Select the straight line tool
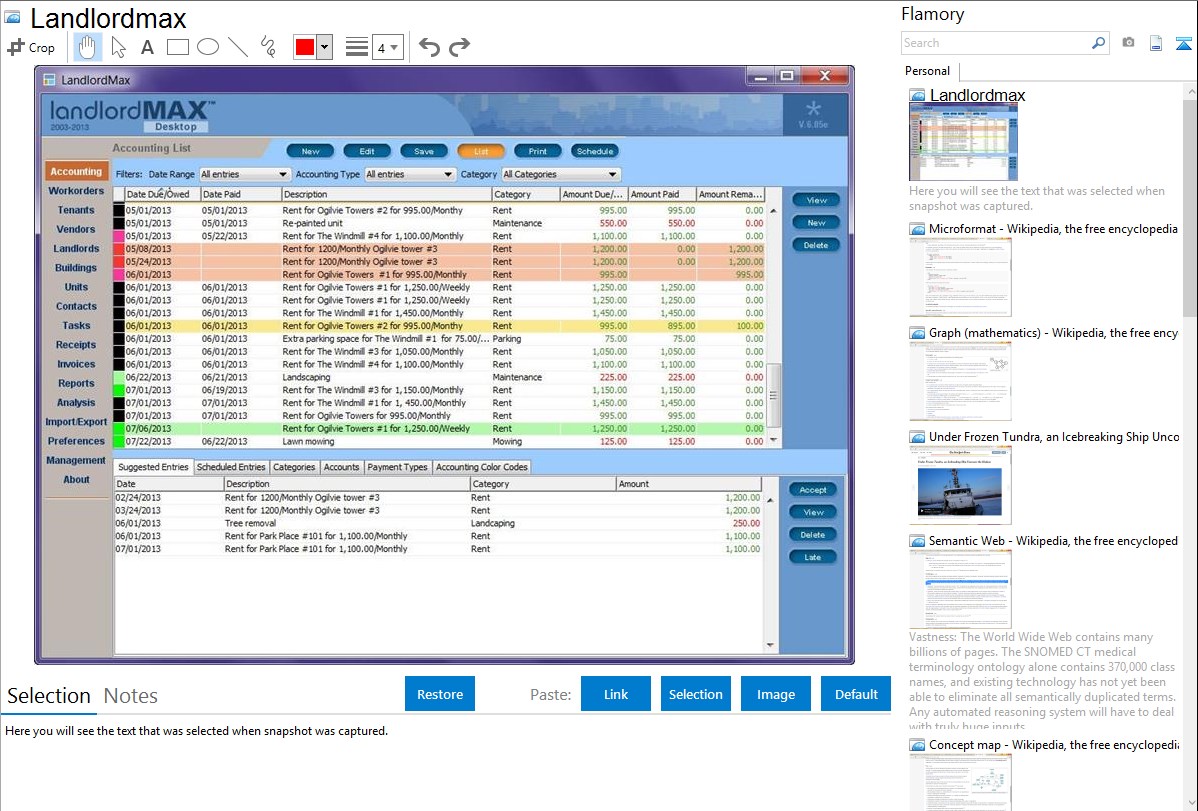 [x=238, y=47]
